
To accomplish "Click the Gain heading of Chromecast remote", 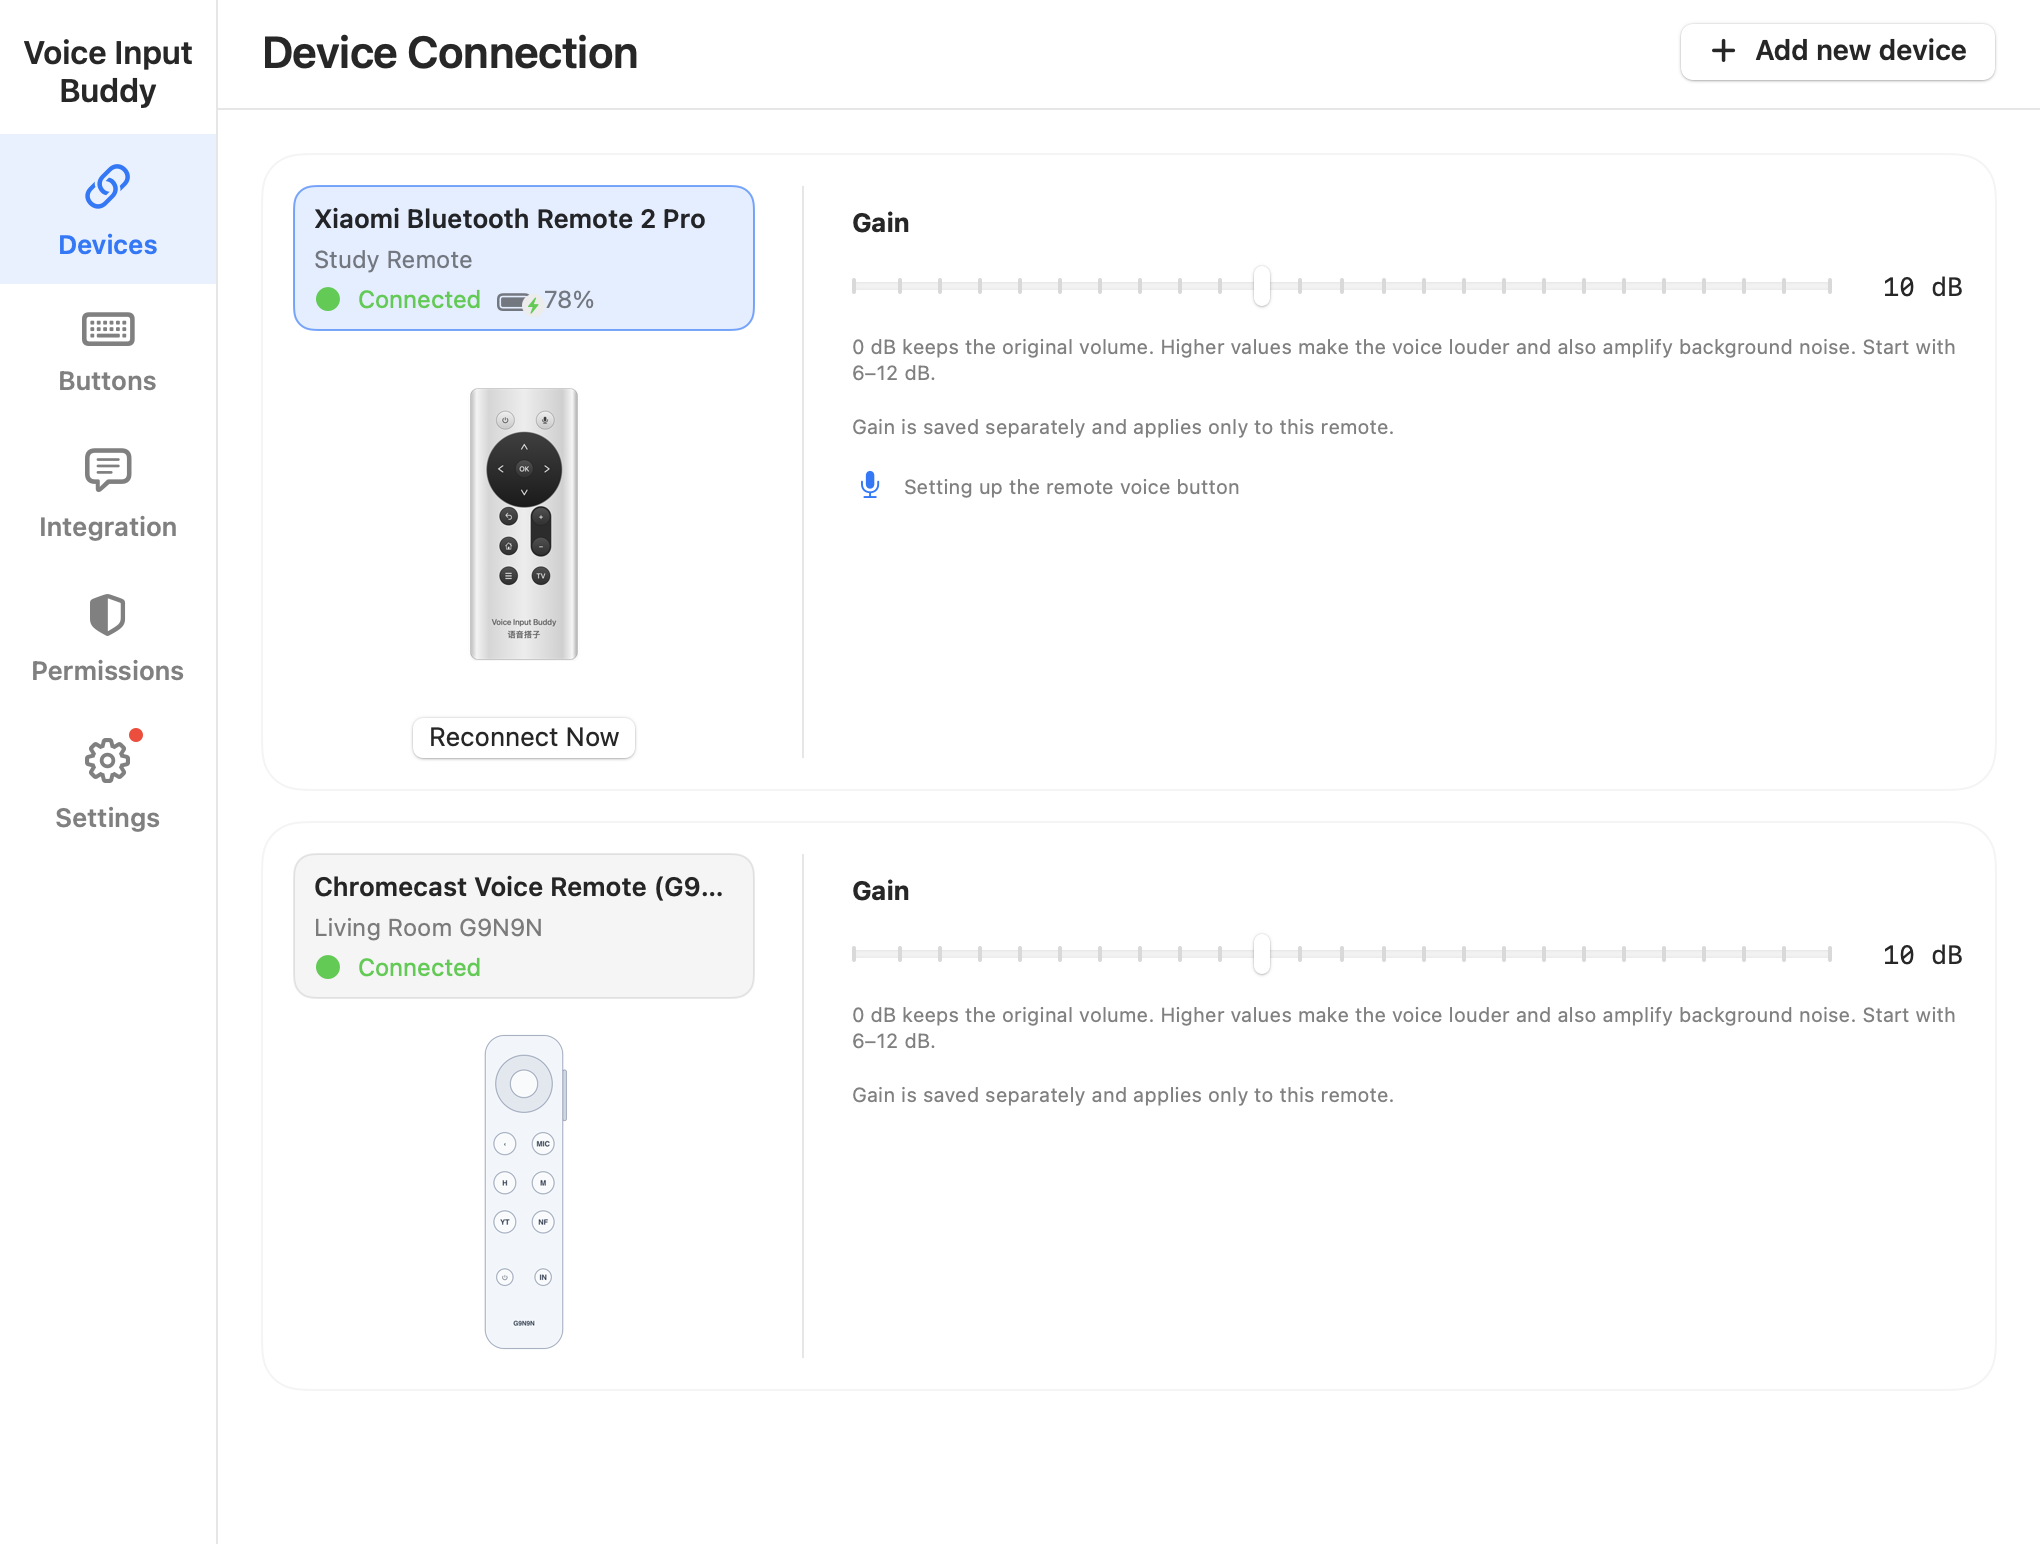I will [x=880, y=891].
